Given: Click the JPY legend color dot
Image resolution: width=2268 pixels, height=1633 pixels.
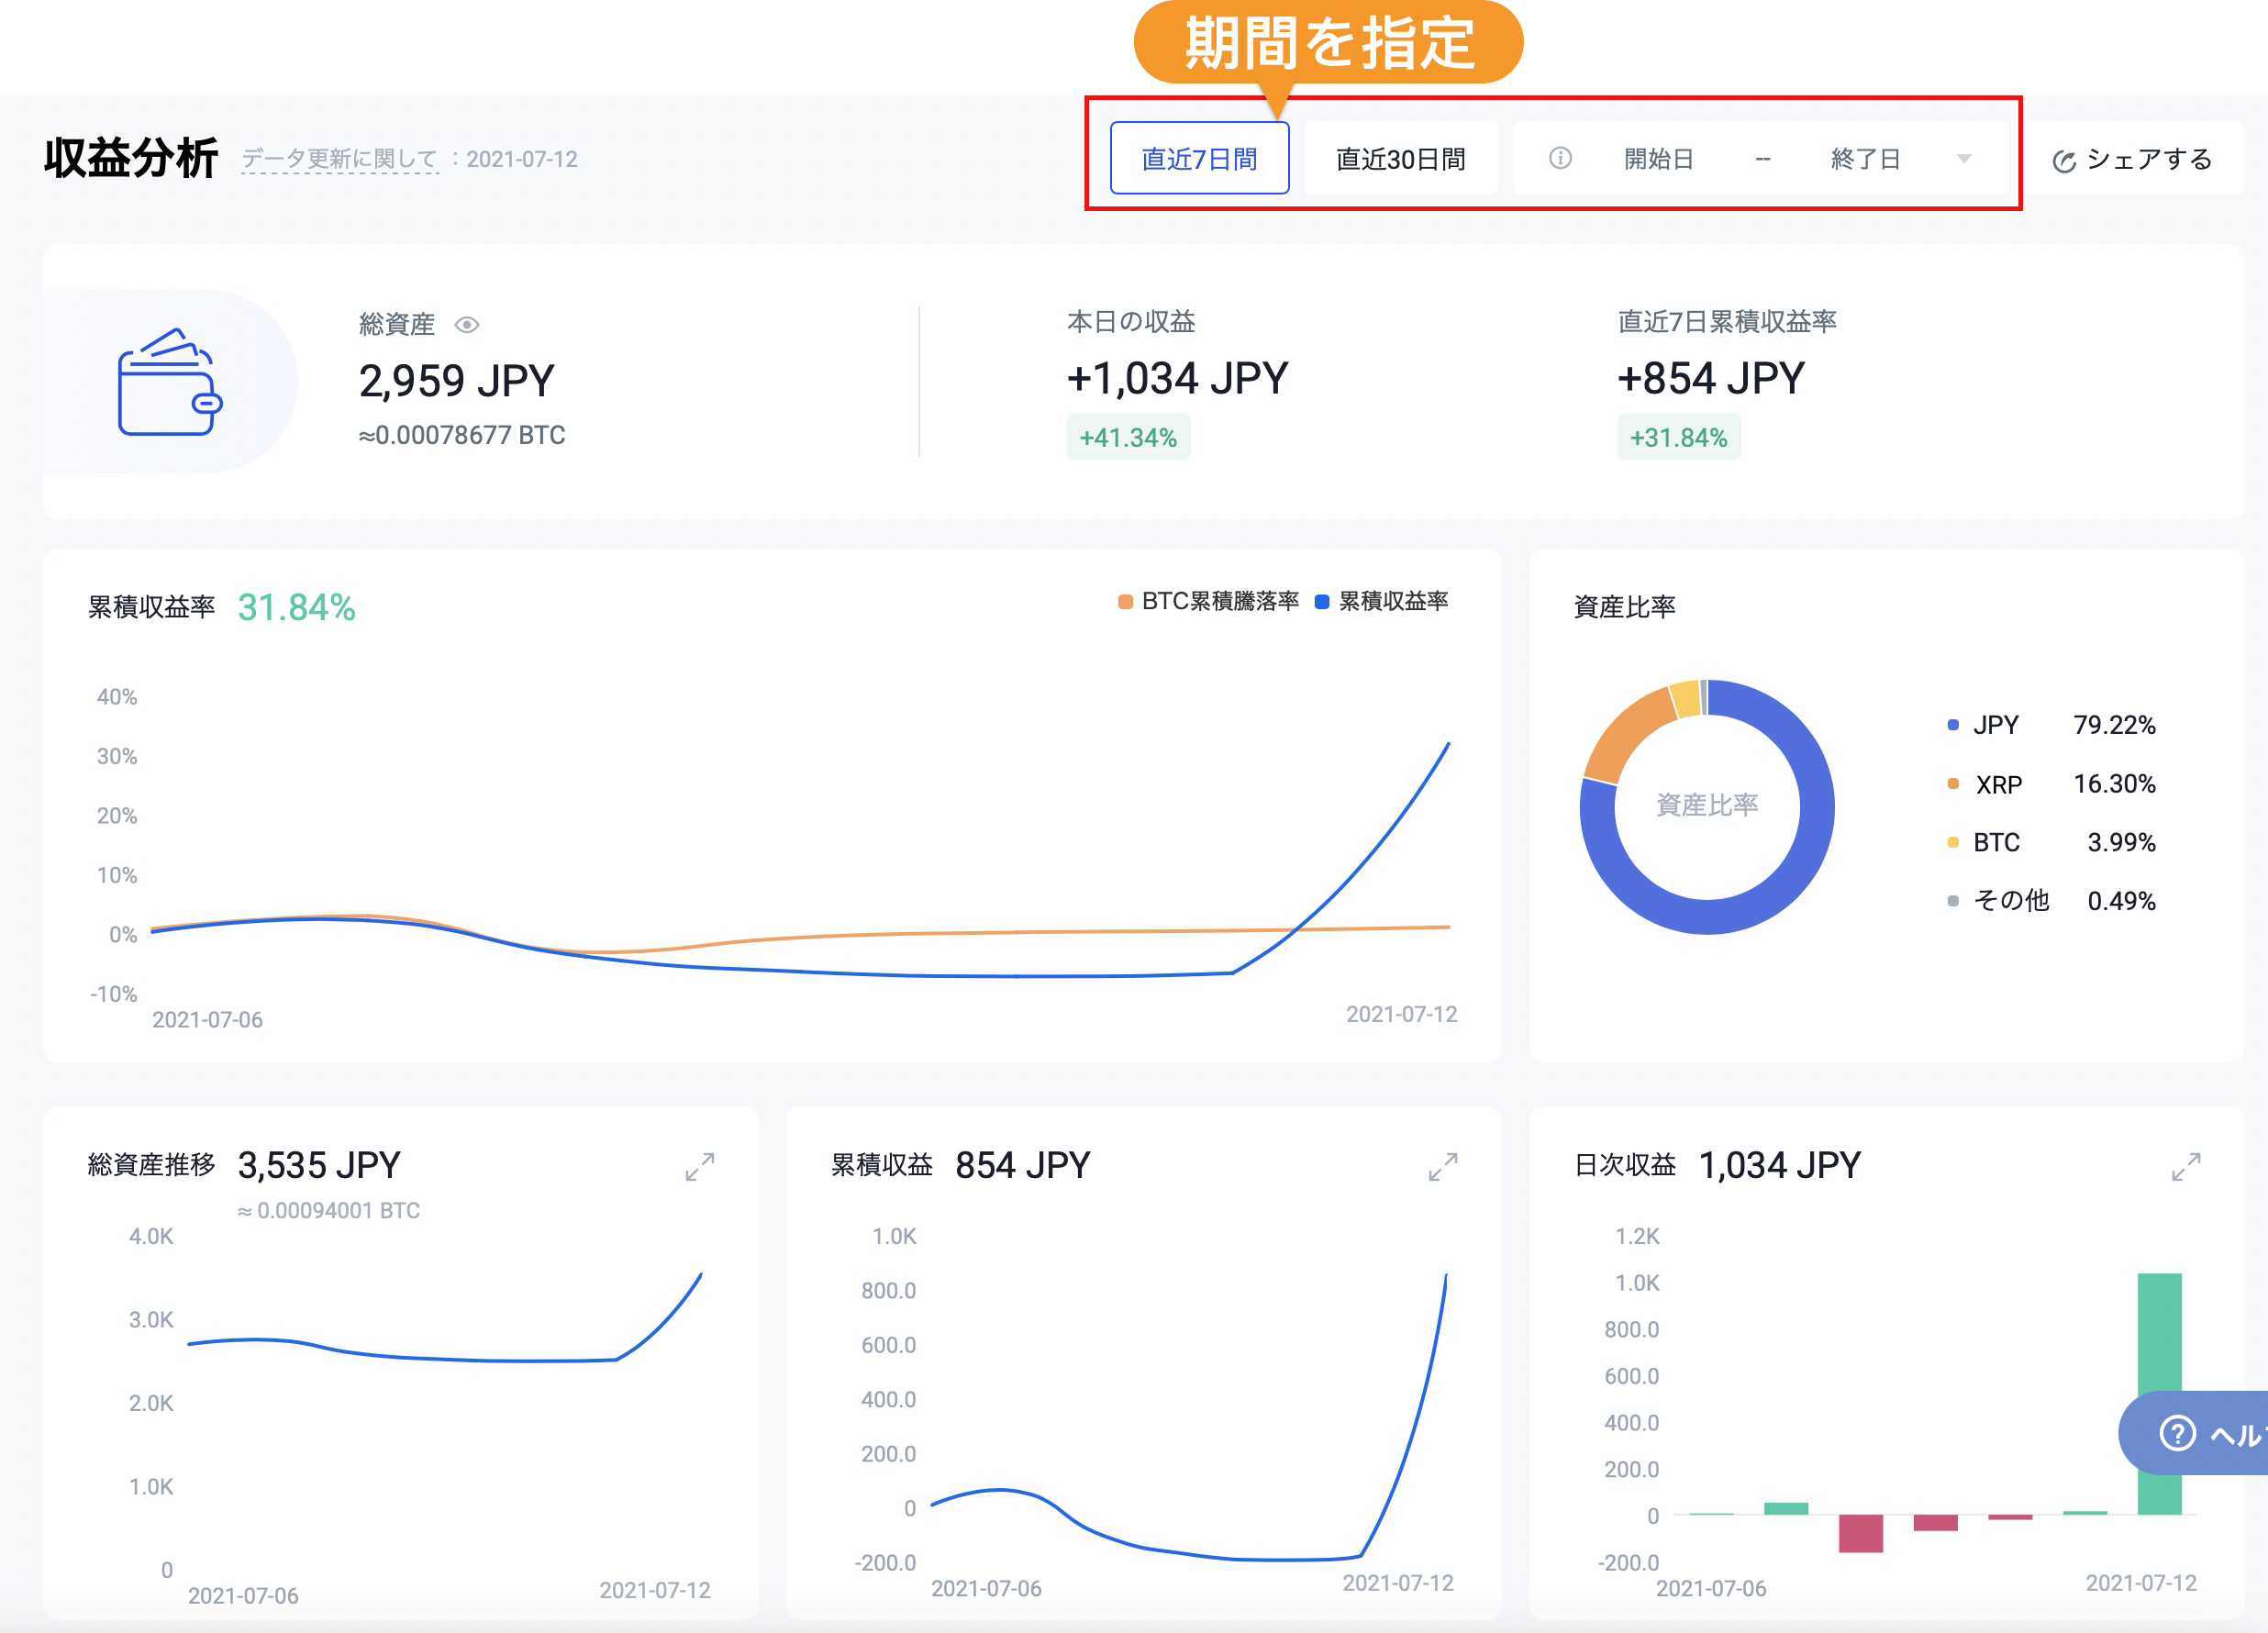Looking at the screenshot, I should [x=1952, y=725].
